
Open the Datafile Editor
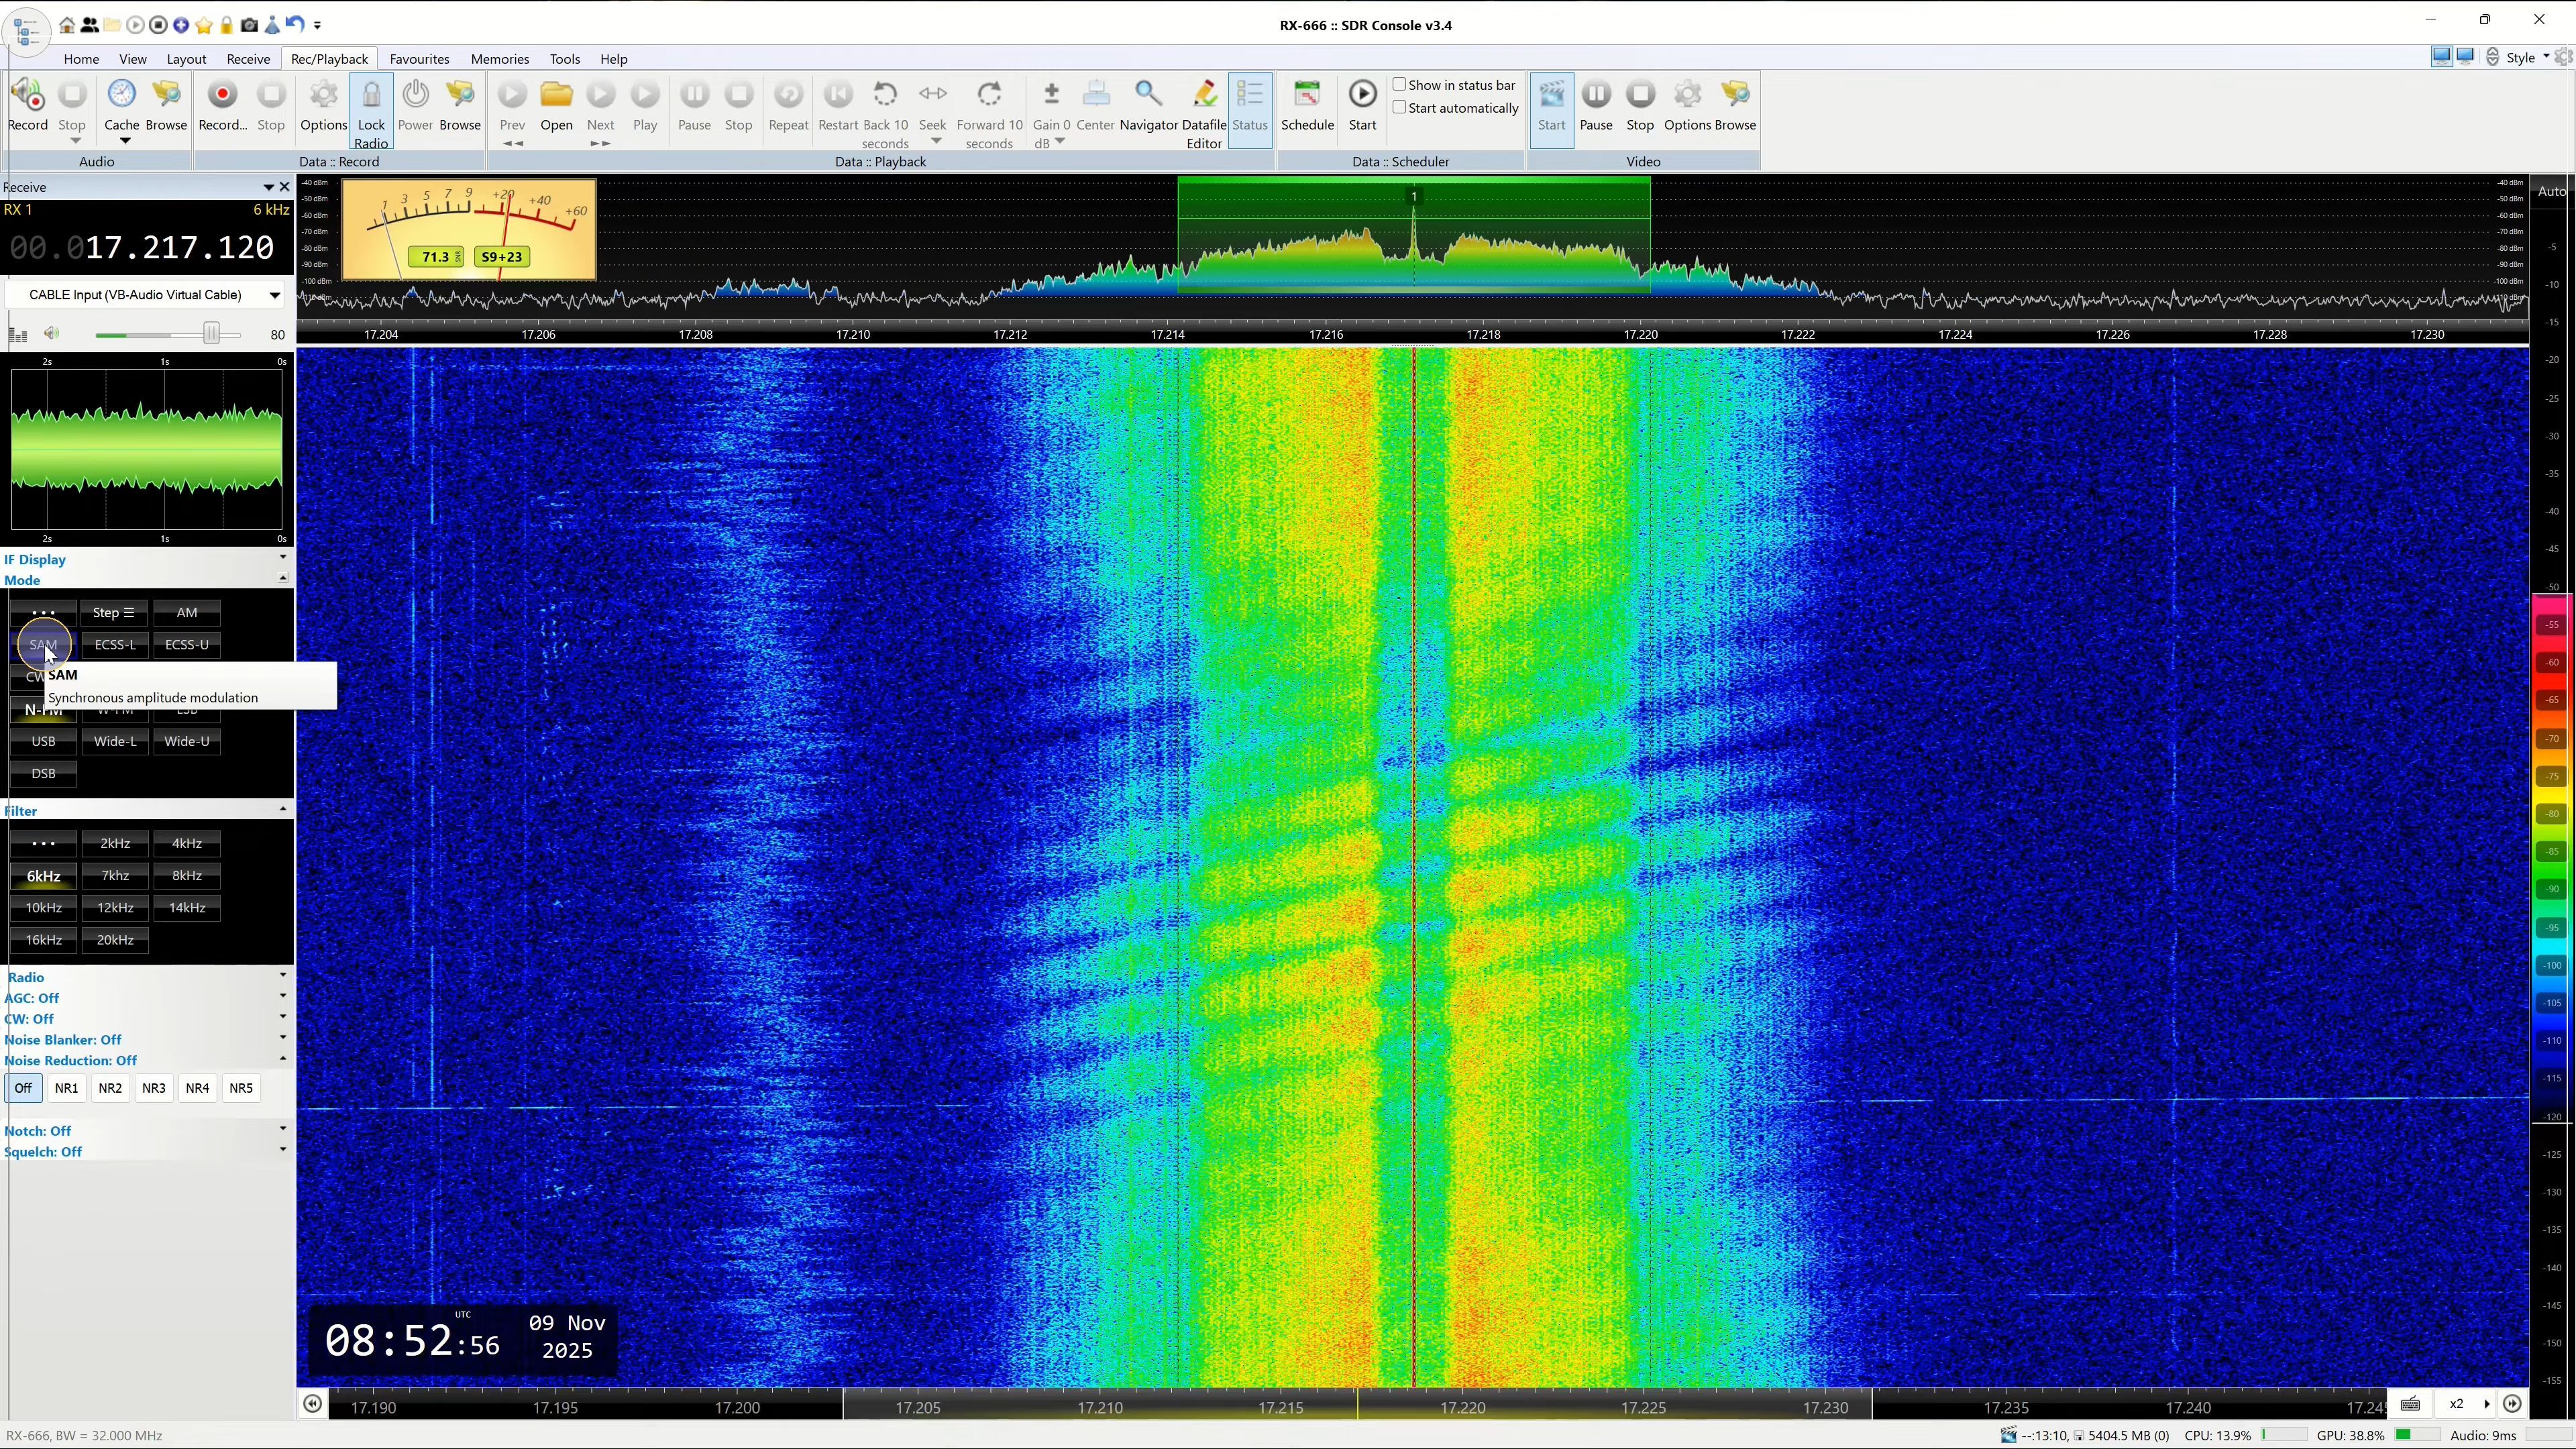point(1204,96)
